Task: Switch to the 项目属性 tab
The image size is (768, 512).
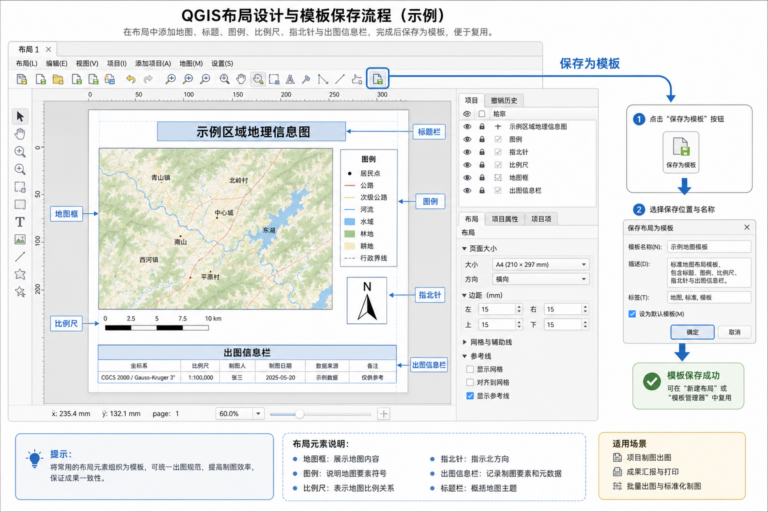Action: 504,219
